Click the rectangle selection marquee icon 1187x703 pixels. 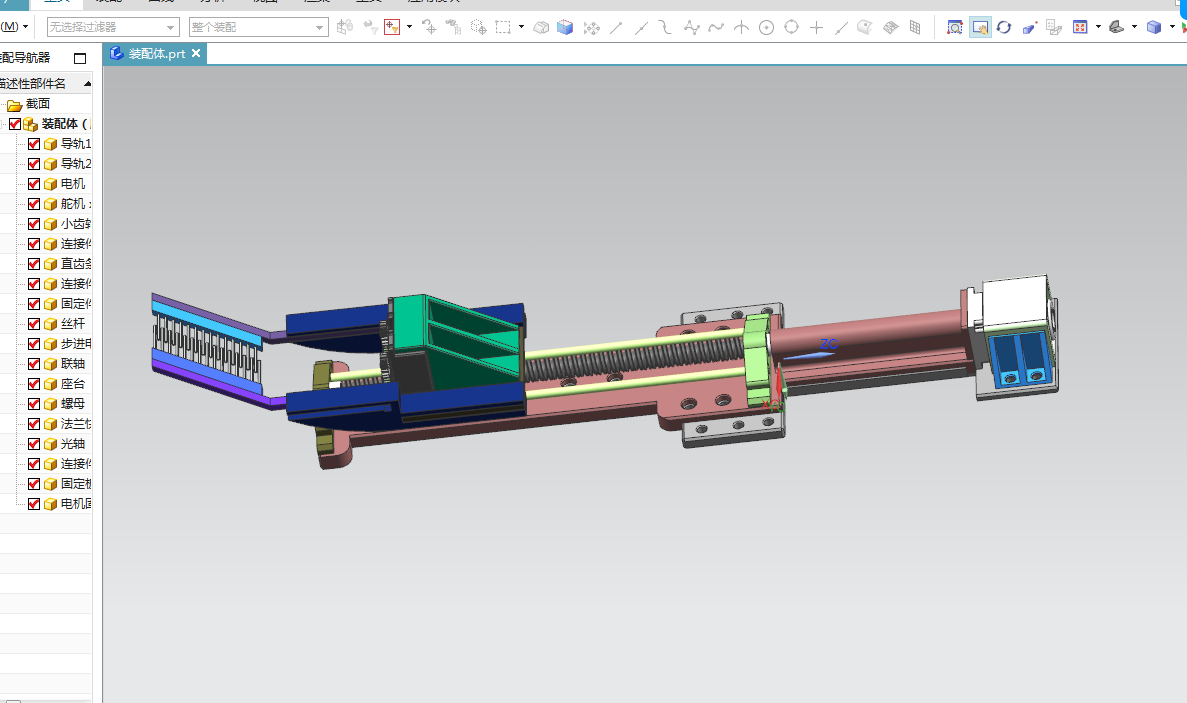pos(503,27)
